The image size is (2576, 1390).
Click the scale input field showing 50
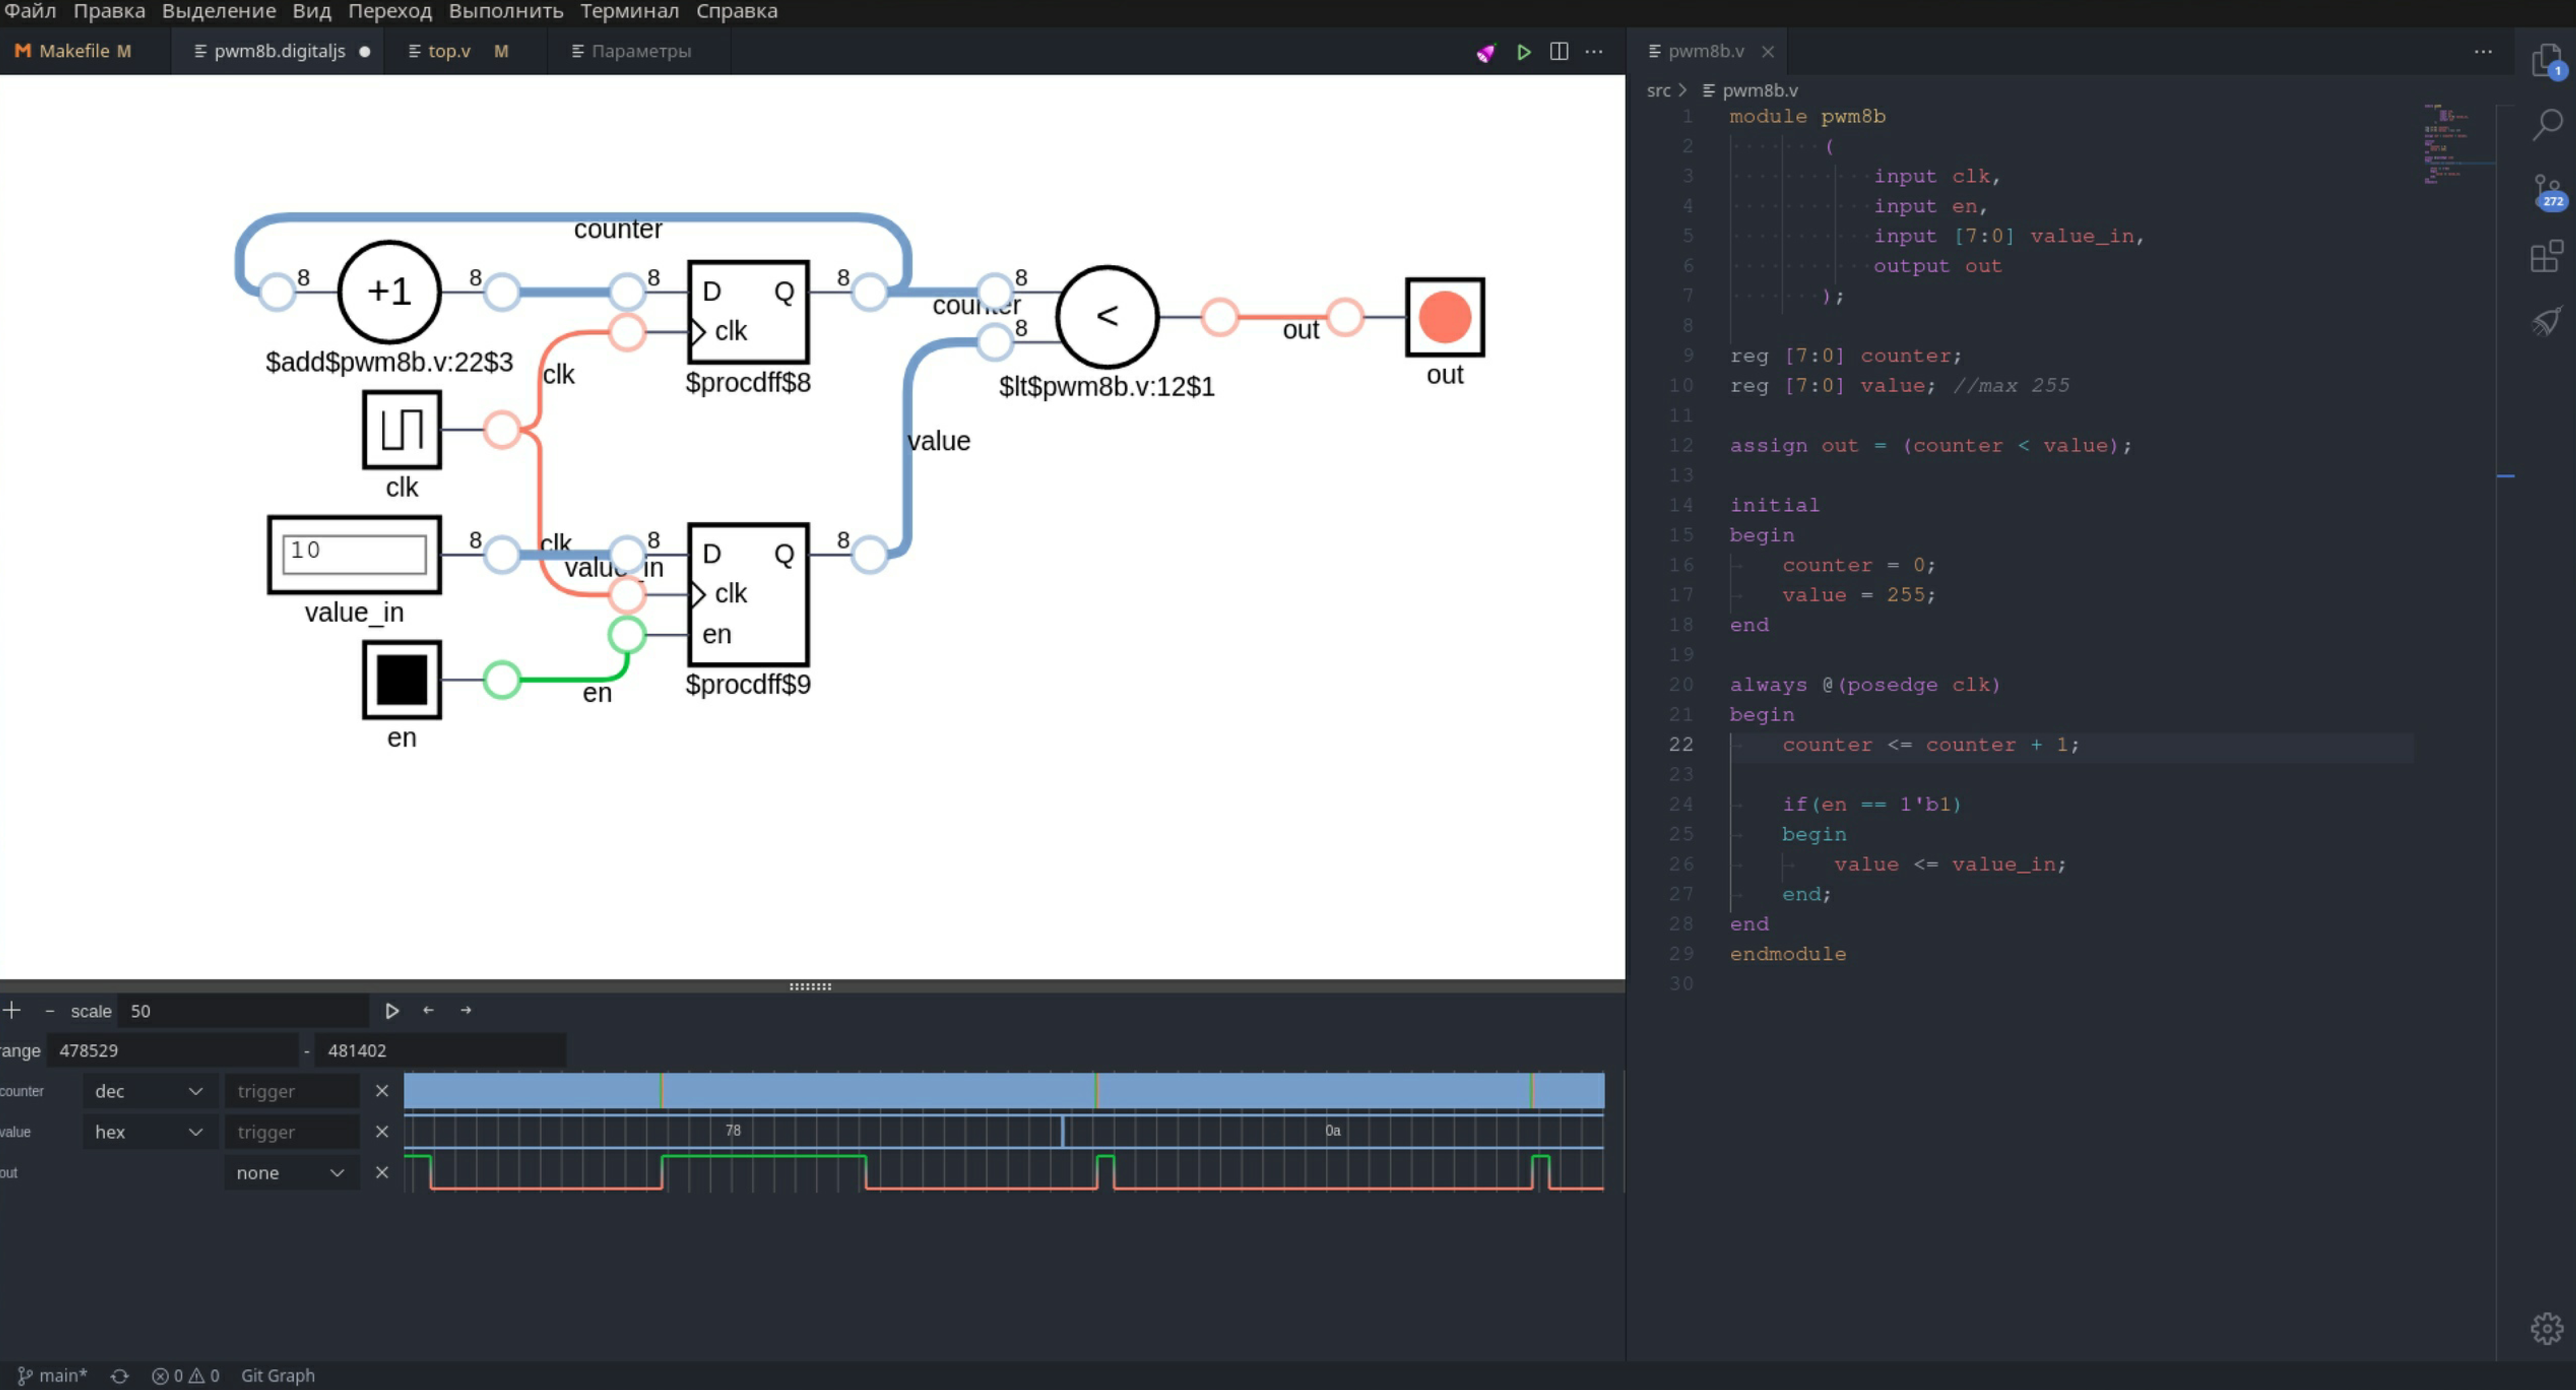[x=243, y=1011]
